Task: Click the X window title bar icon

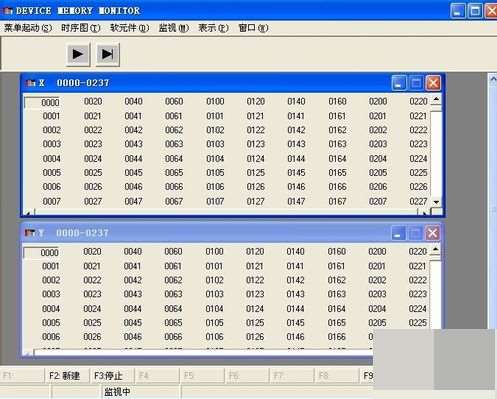Action: pos(31,83)
